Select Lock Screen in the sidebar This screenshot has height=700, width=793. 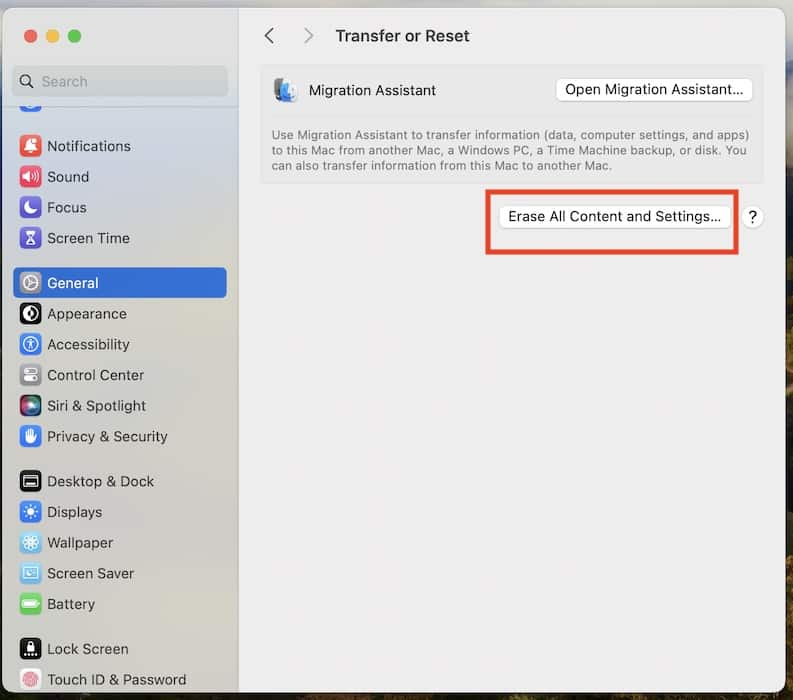click(87, 649)
